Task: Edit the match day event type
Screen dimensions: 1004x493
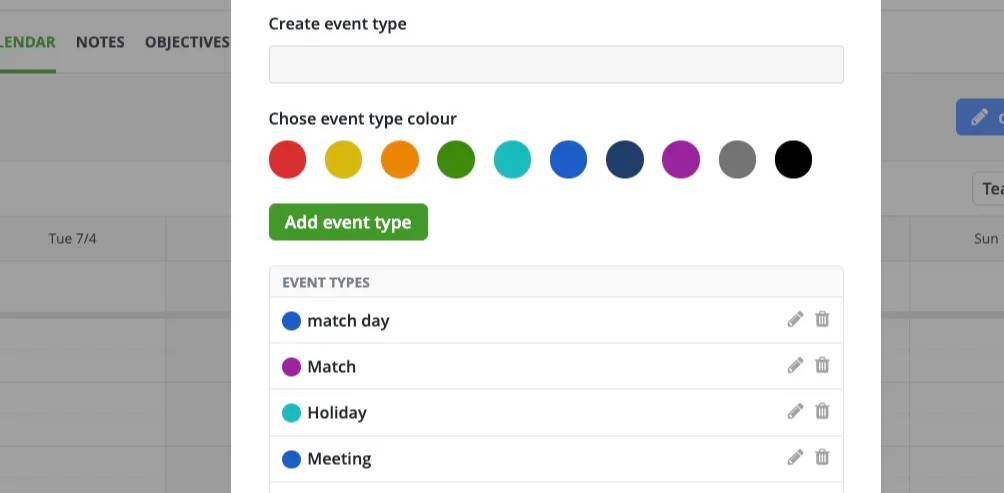Action: (x=795, y=319)
